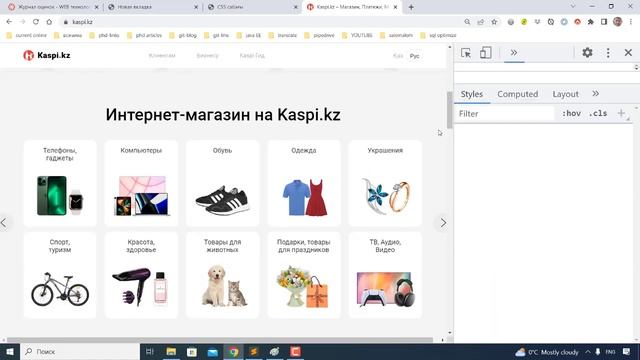The image size is (640, 360).
Task: Click the page vertical scrollbar thumb
Action: [450, 110]
